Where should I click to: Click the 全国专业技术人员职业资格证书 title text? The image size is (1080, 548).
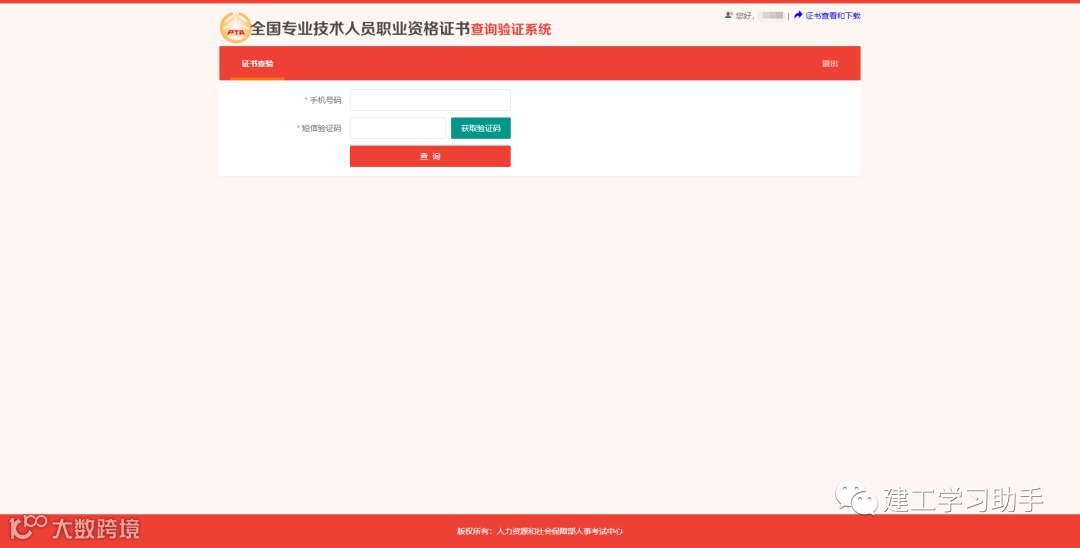[x=360, y=29]
